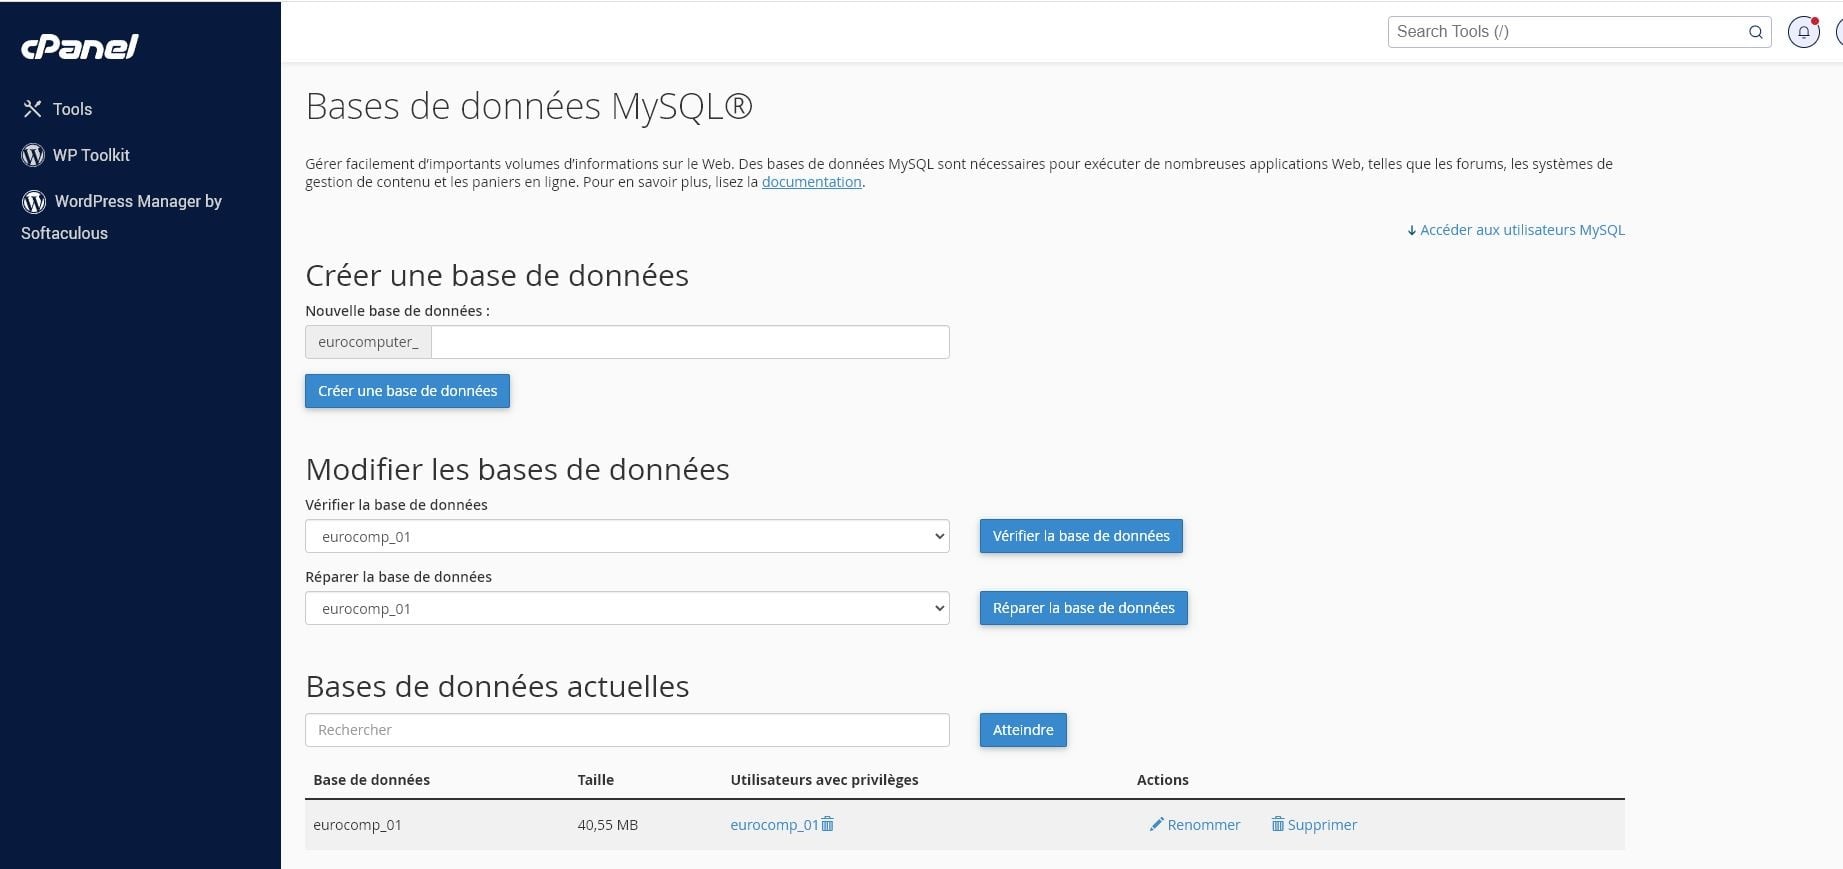Open the Vérifier la base dropdown
The width and height of the screenshot is (1843, 869).
tap(627, 536)
